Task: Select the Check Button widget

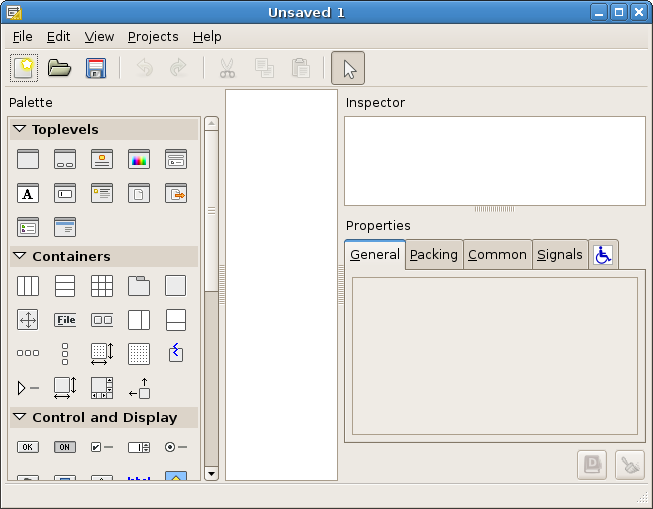Action: click(x=102, y=447)
